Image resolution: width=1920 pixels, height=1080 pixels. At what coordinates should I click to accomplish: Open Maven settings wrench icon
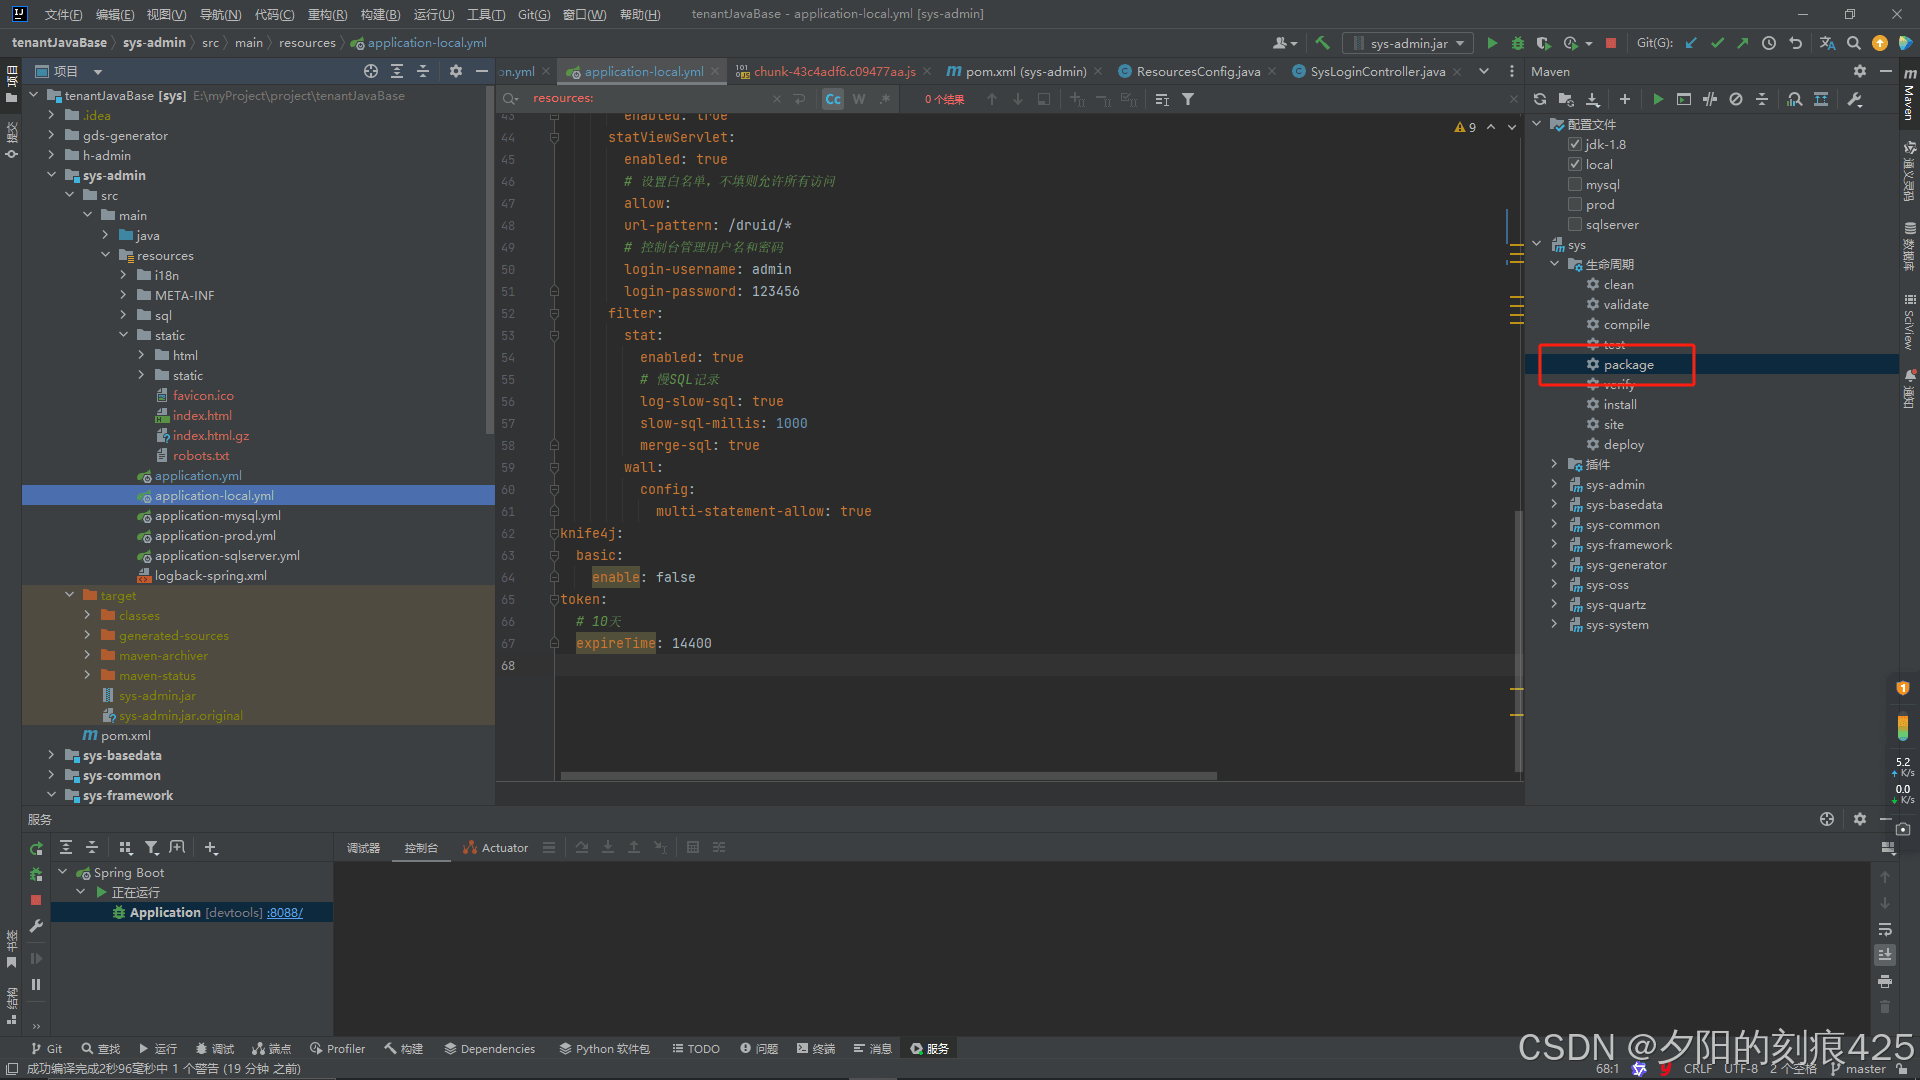[1854, 99]
